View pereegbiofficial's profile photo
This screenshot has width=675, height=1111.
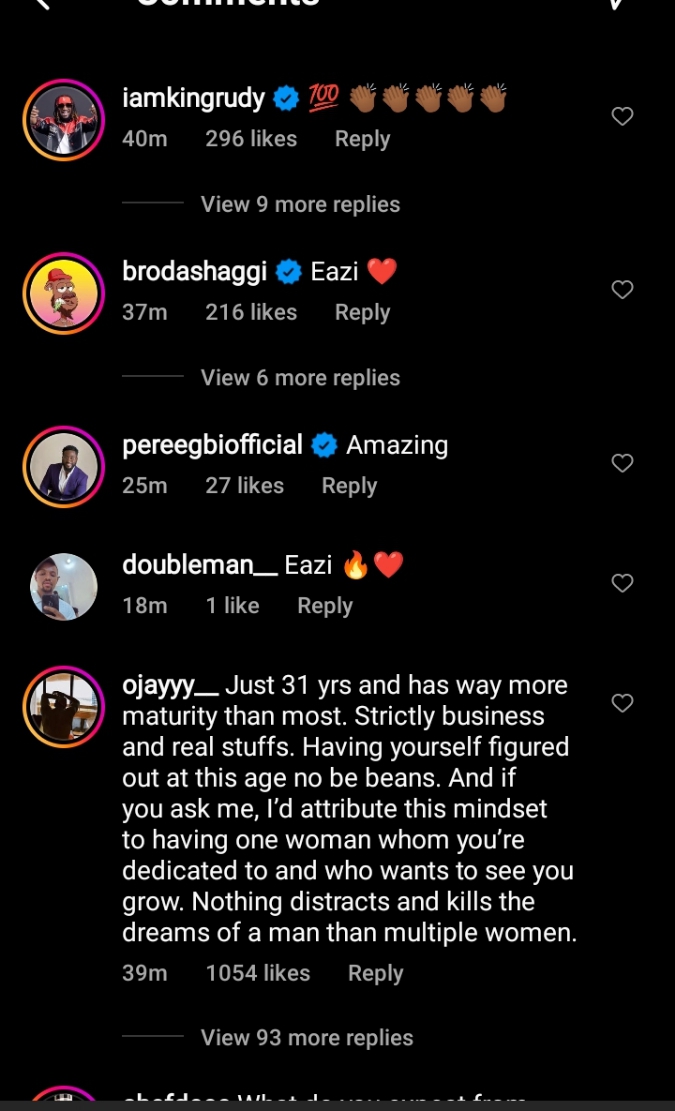pos(63,466)
